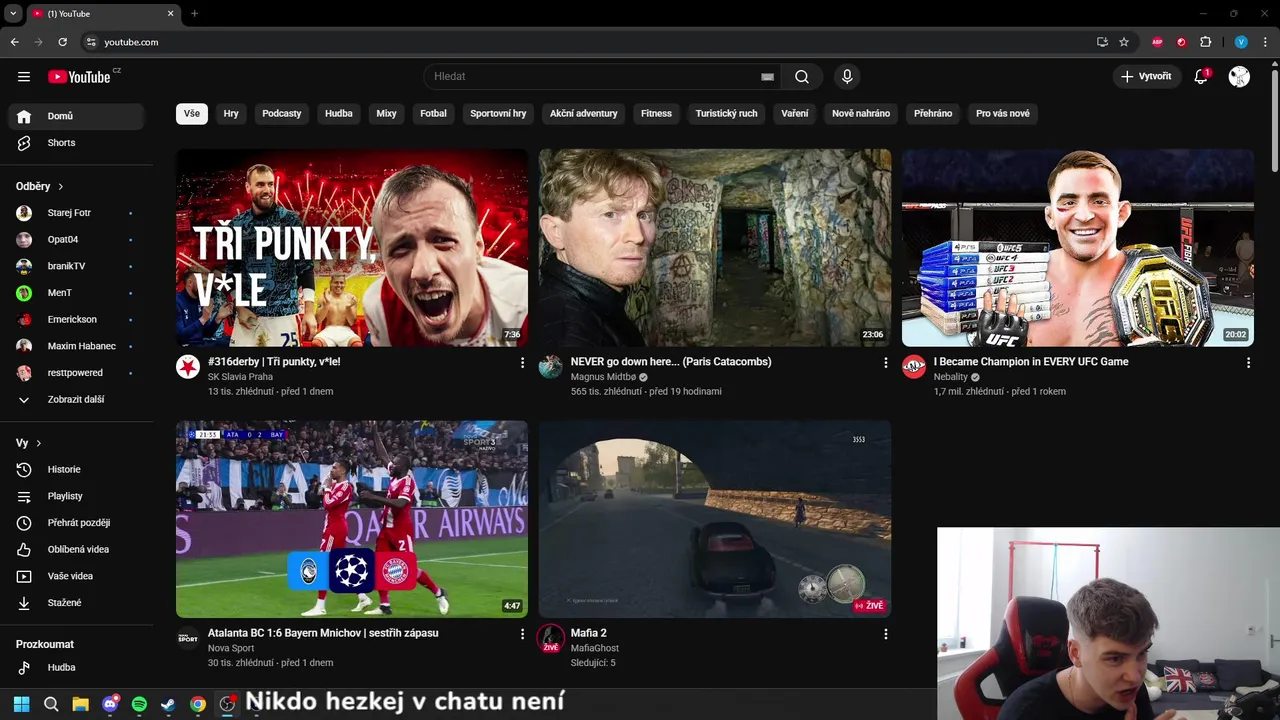Screen dimensions: 1280x720
Task: Open Opat04 channel subscription
Action: pos(76,240)
